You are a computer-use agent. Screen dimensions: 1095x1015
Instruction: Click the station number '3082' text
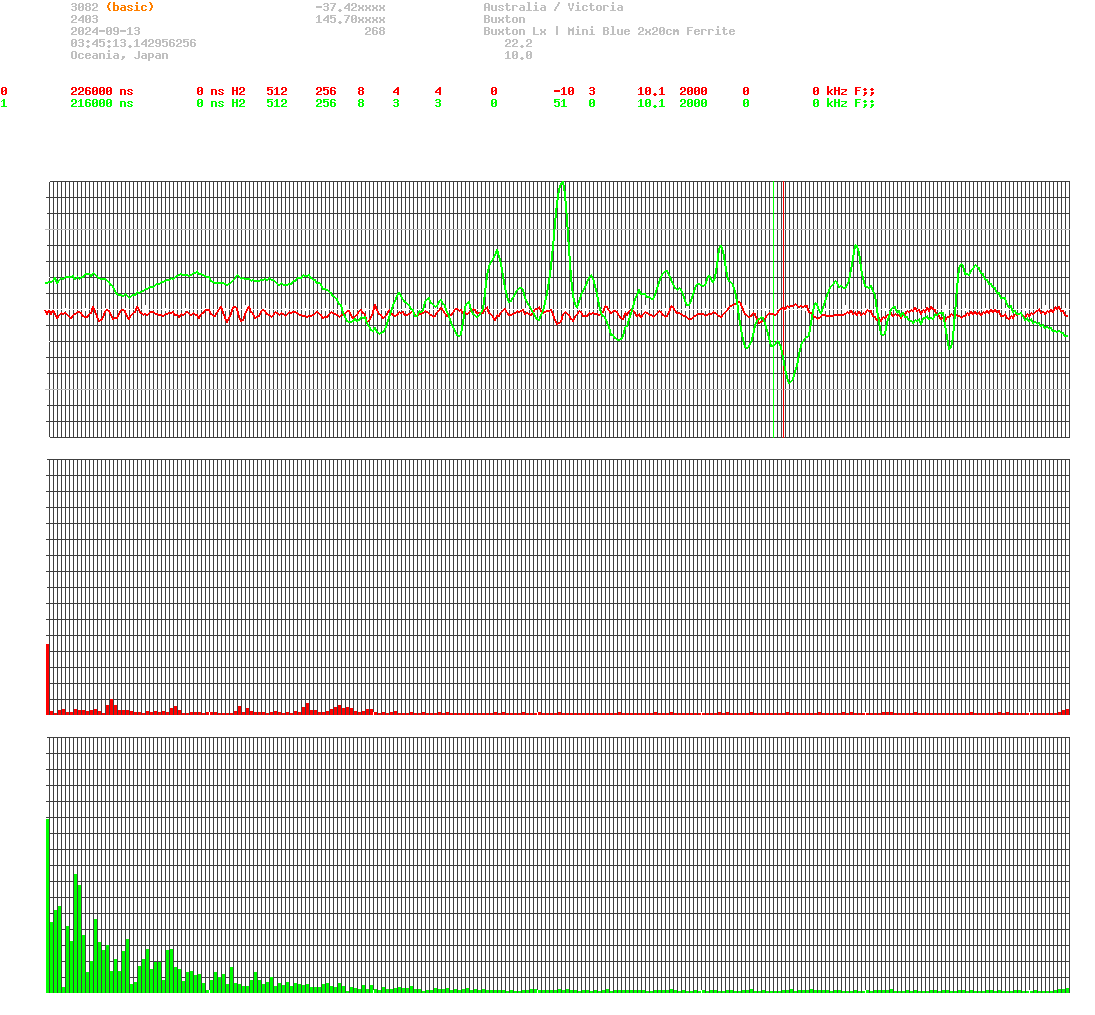pos(84,7)
